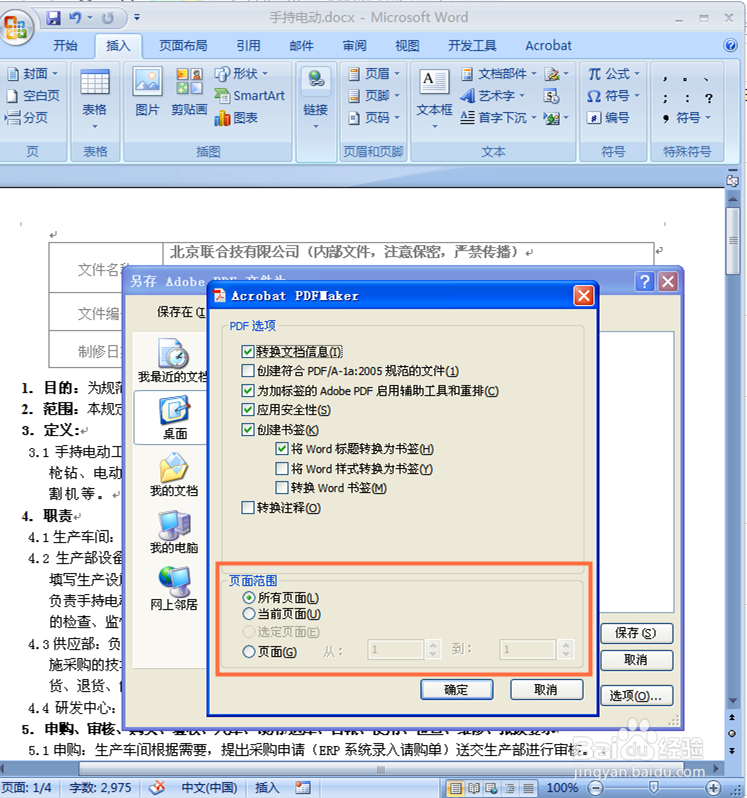Screen dimensions: 747x798
Task: Click Save (保存) in Save Adobe PDF dialog
Action: tap(637, 633)
